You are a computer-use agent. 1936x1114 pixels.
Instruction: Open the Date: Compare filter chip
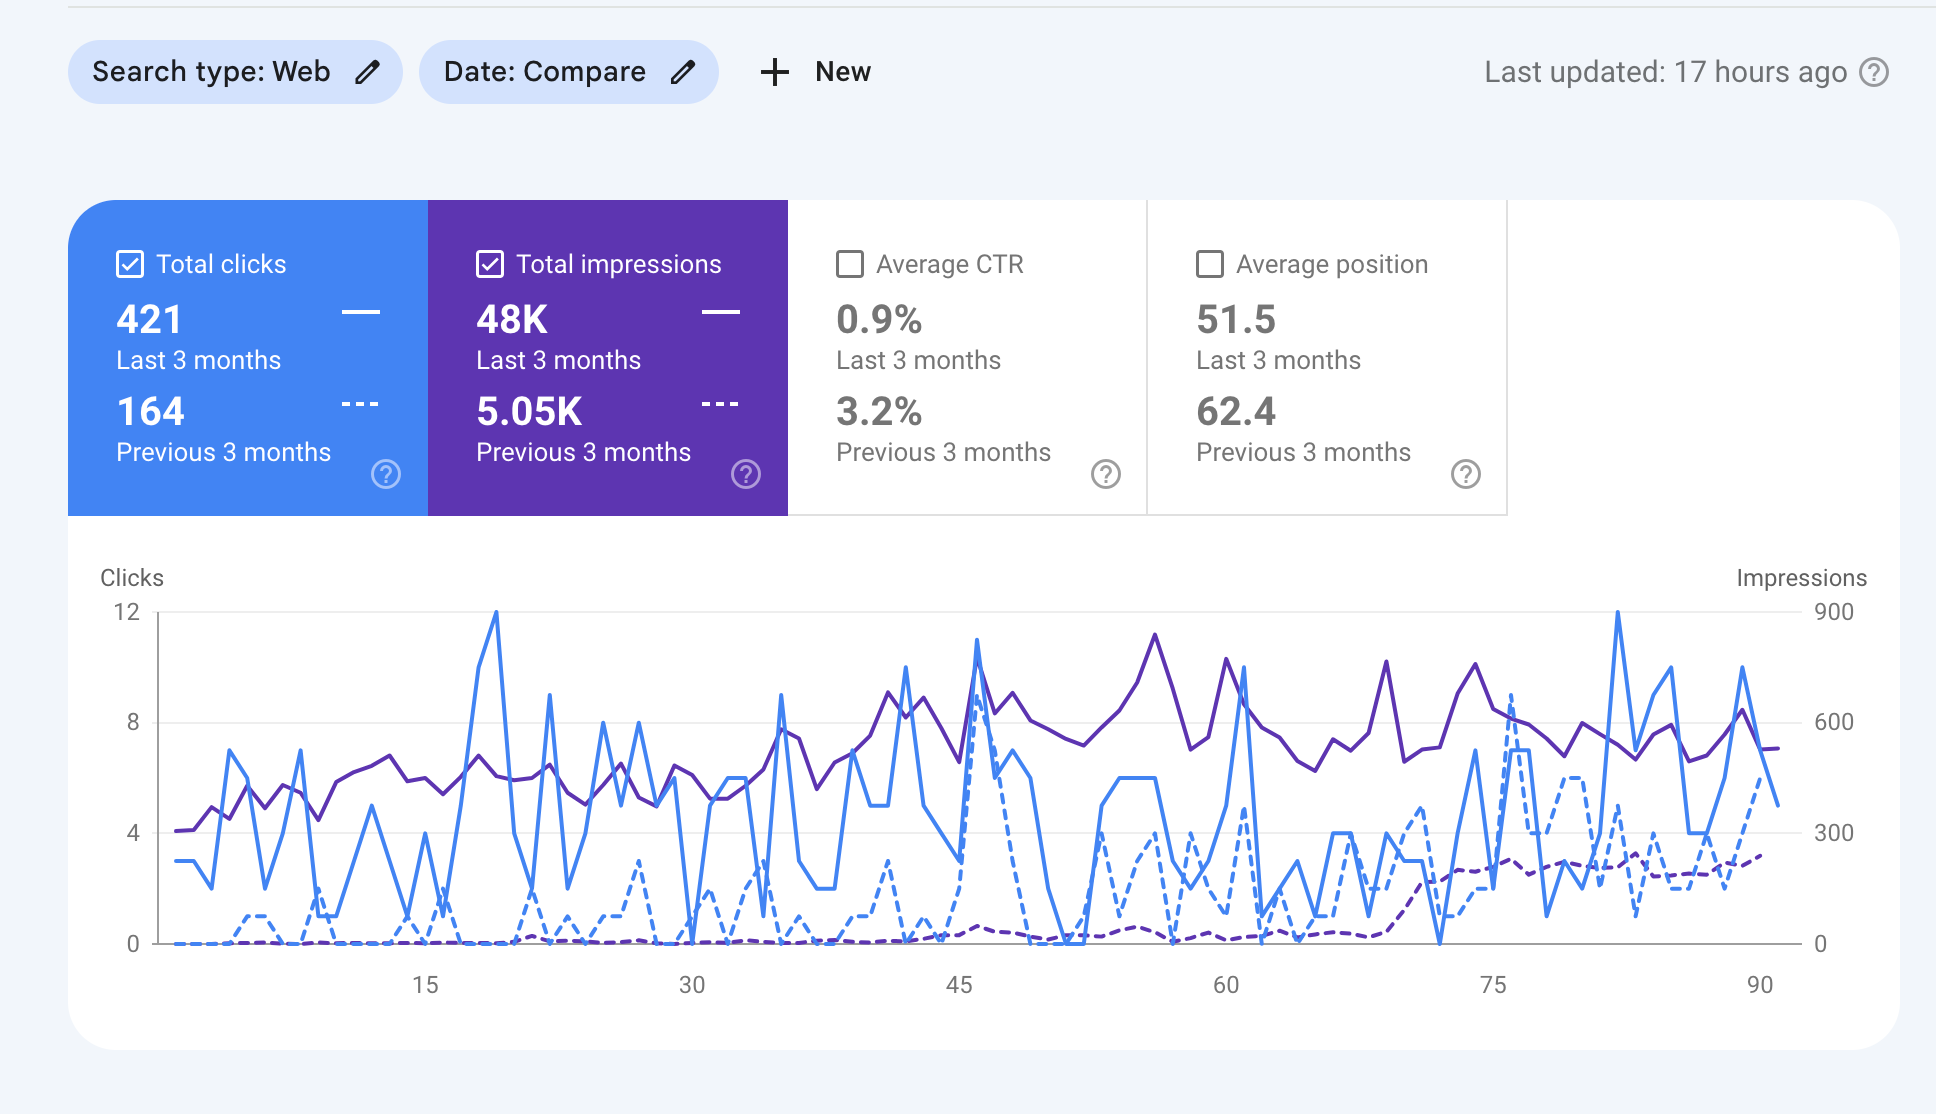[x=544, y=72]
